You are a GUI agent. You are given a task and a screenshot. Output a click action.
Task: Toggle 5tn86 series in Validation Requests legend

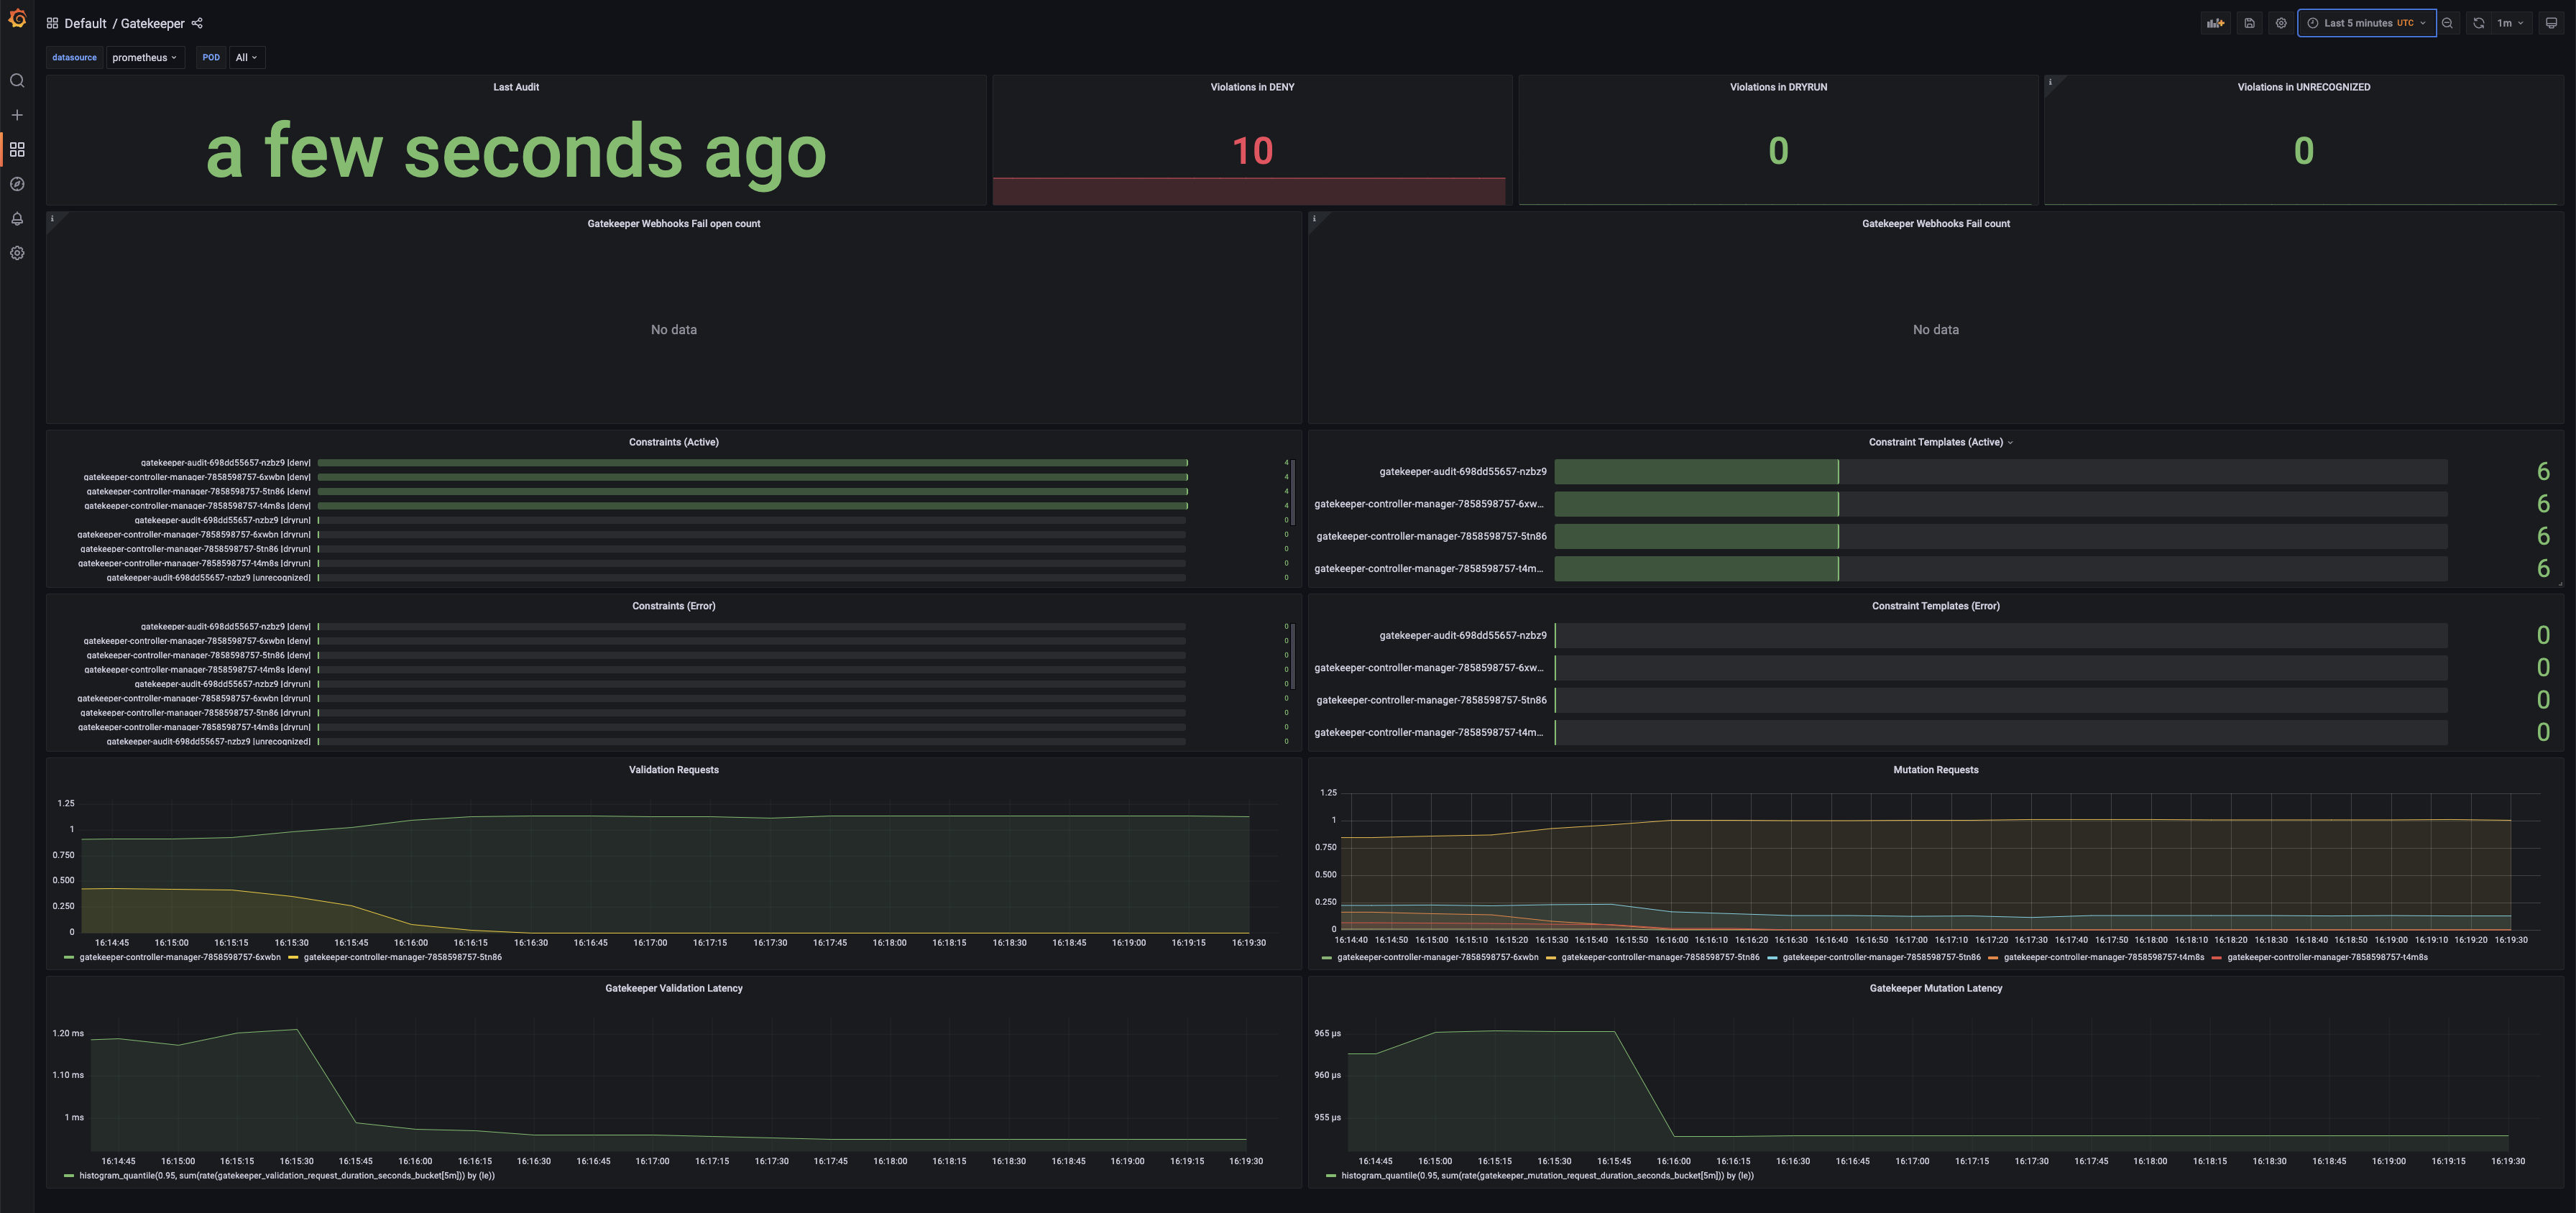coord(402,957)
